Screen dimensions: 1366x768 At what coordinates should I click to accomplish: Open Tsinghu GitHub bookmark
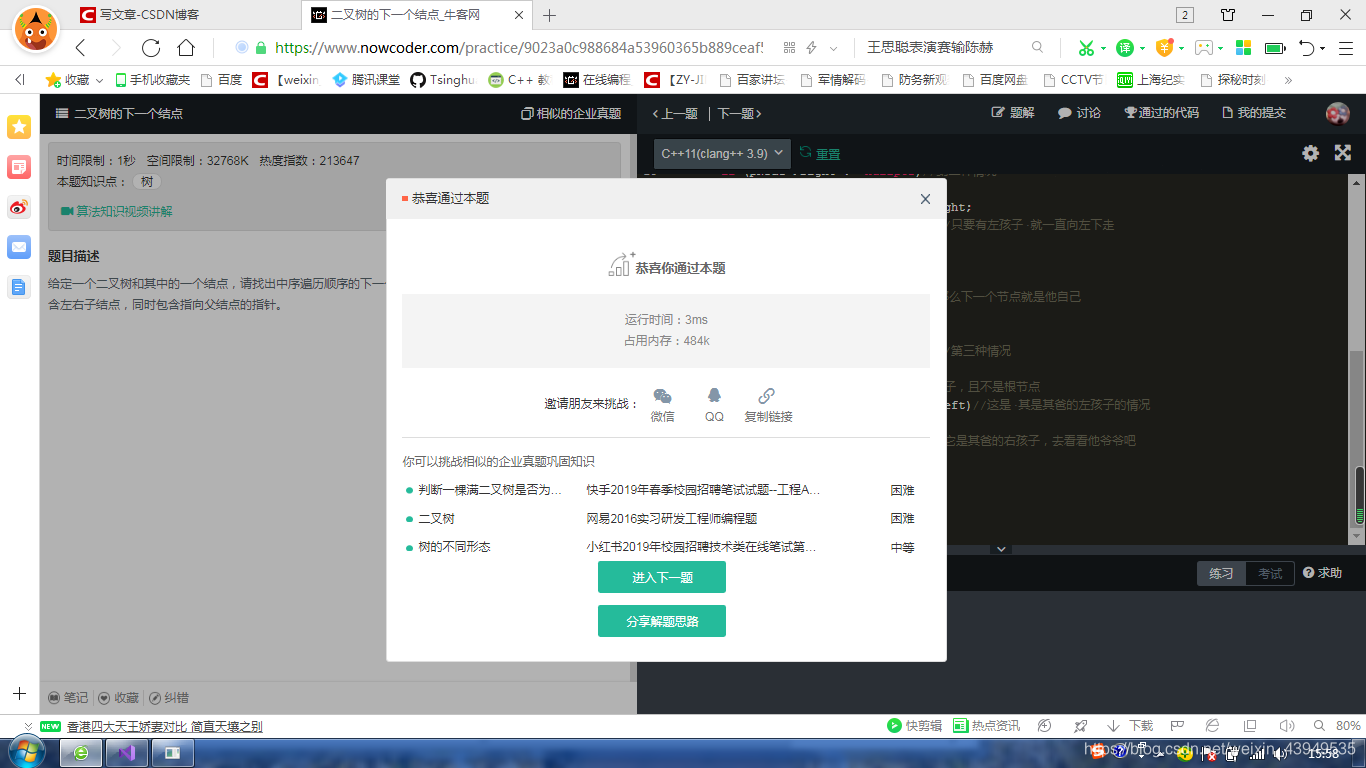coord(443,80)
